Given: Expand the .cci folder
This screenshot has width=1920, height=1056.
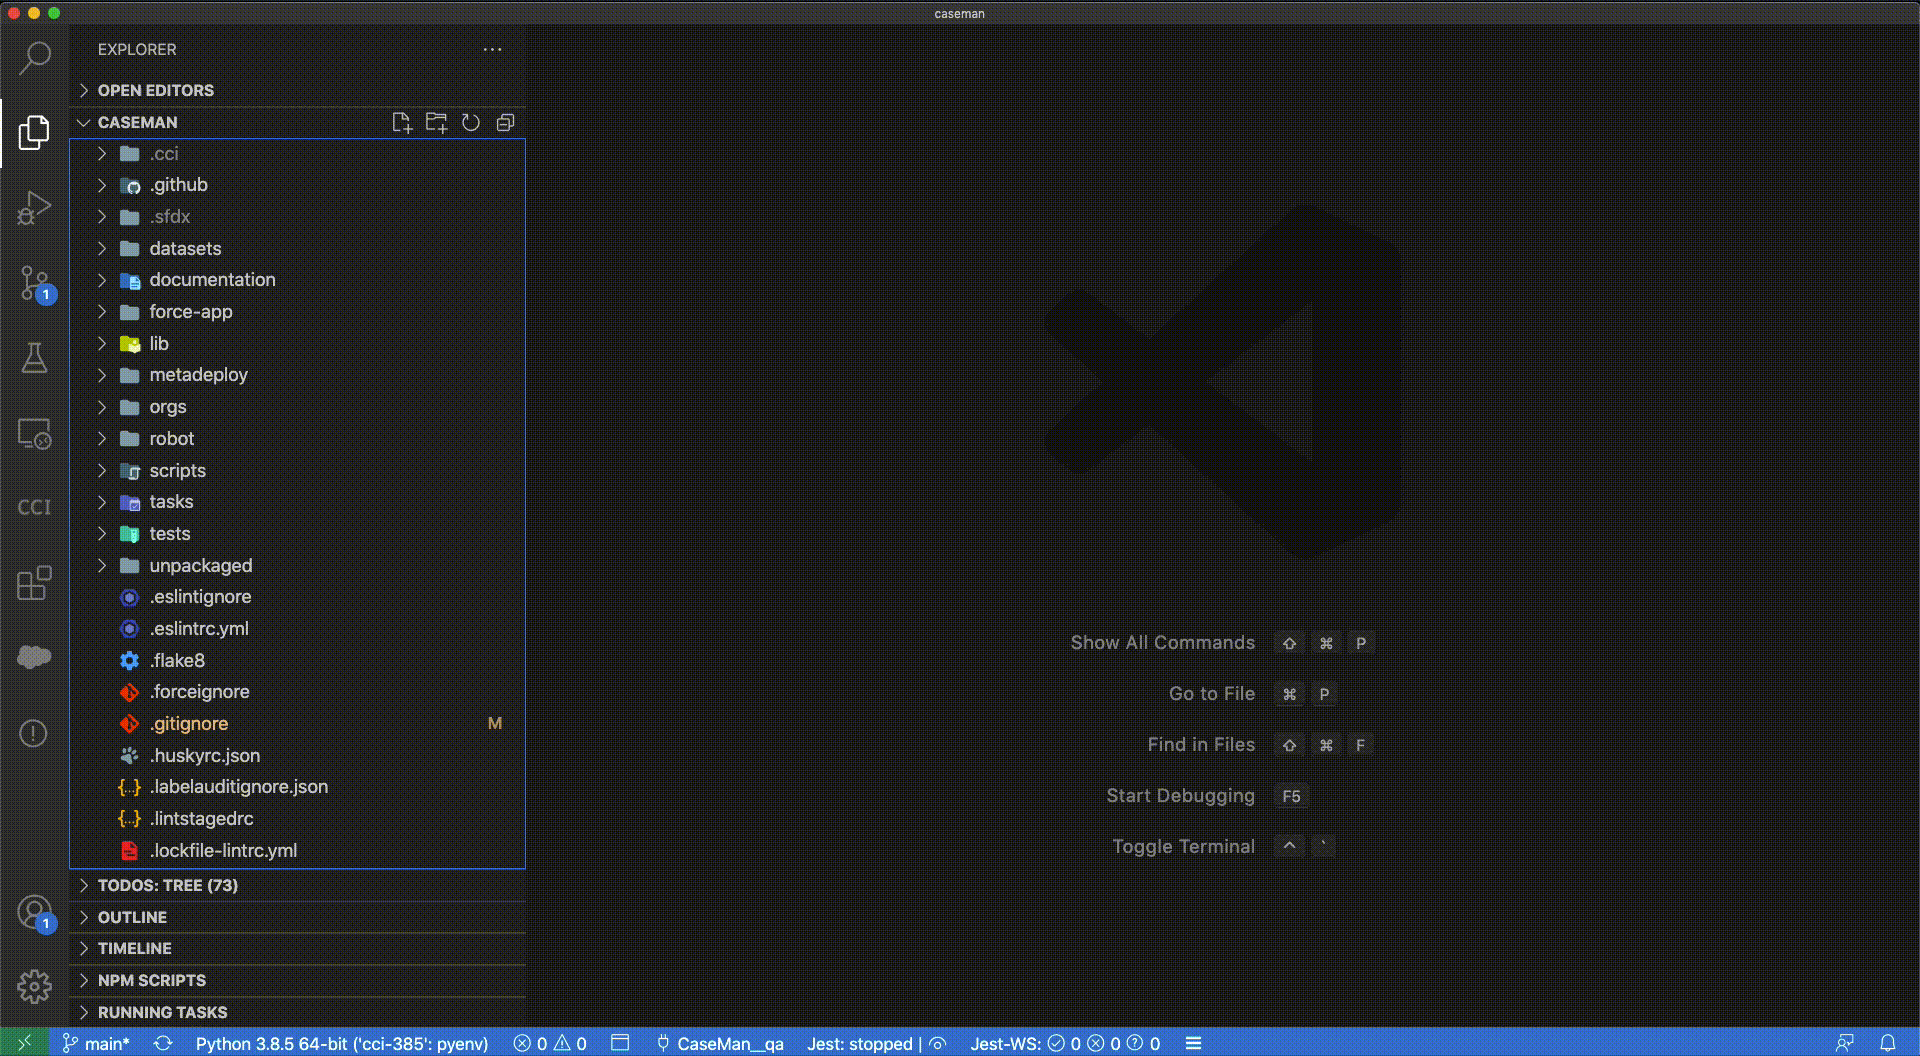Looking at the screenshot, I should [298, 154].
